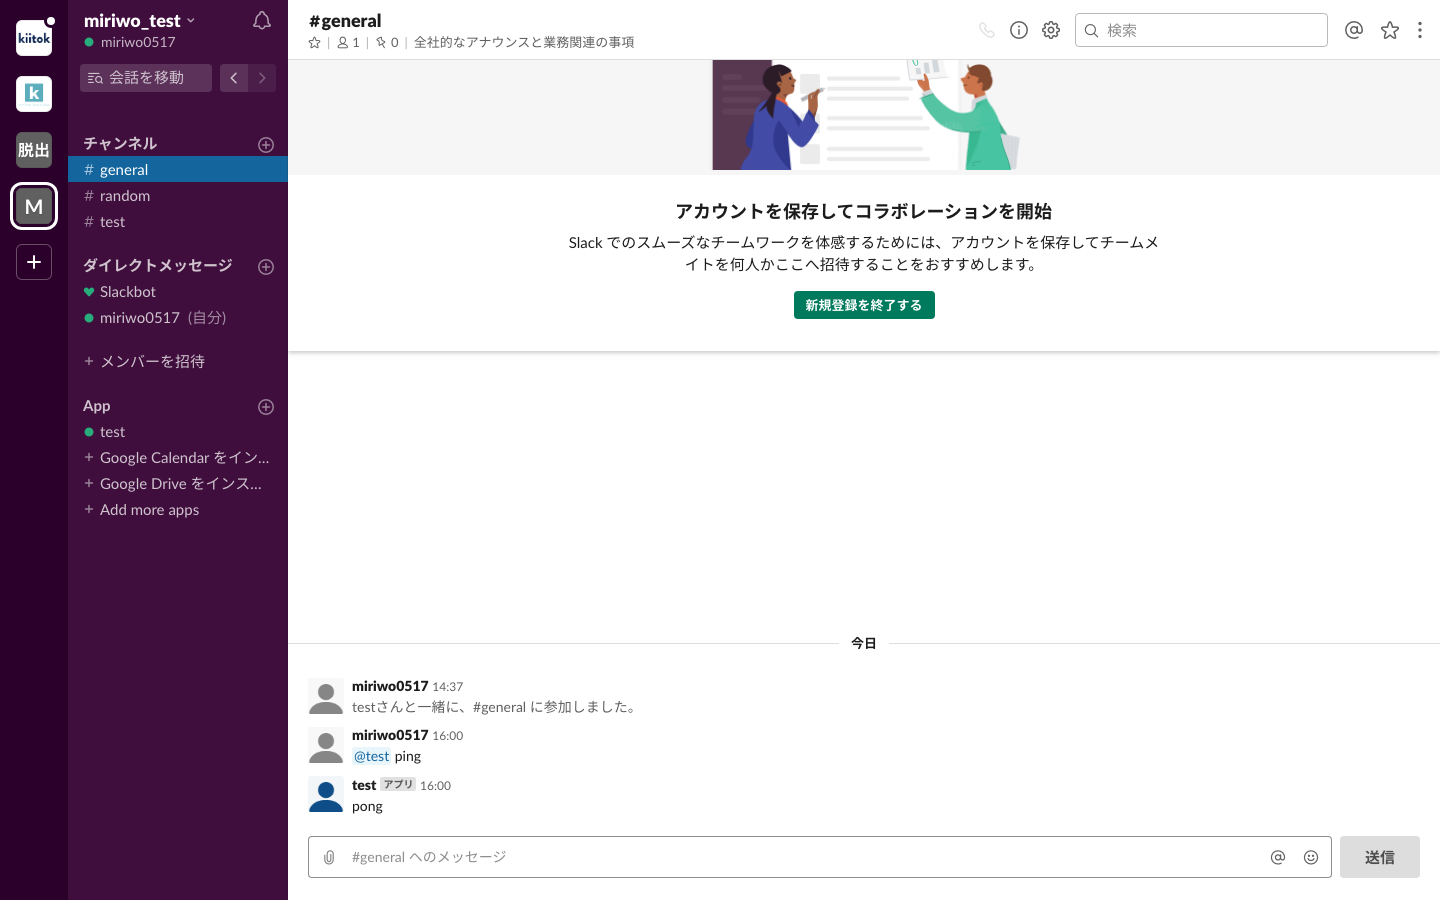This screenshot has height=900, width=1440.
Task: Open channel details with the info icon
Action: (x=1018, y=30)
